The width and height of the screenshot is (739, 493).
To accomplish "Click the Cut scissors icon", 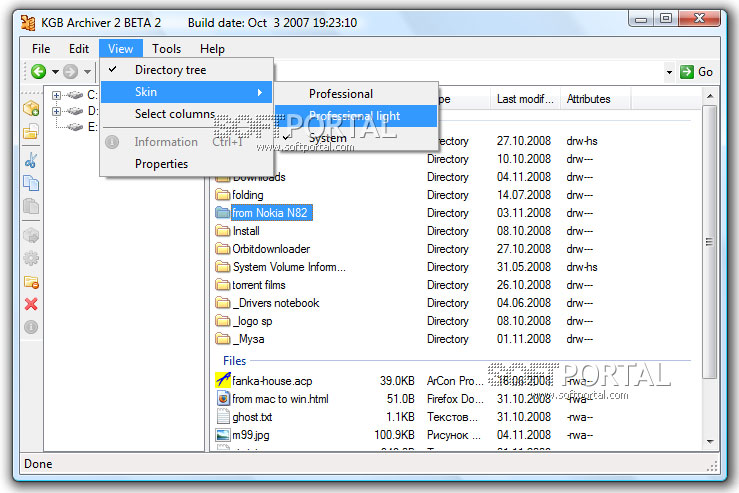I will tap(31, 161).
